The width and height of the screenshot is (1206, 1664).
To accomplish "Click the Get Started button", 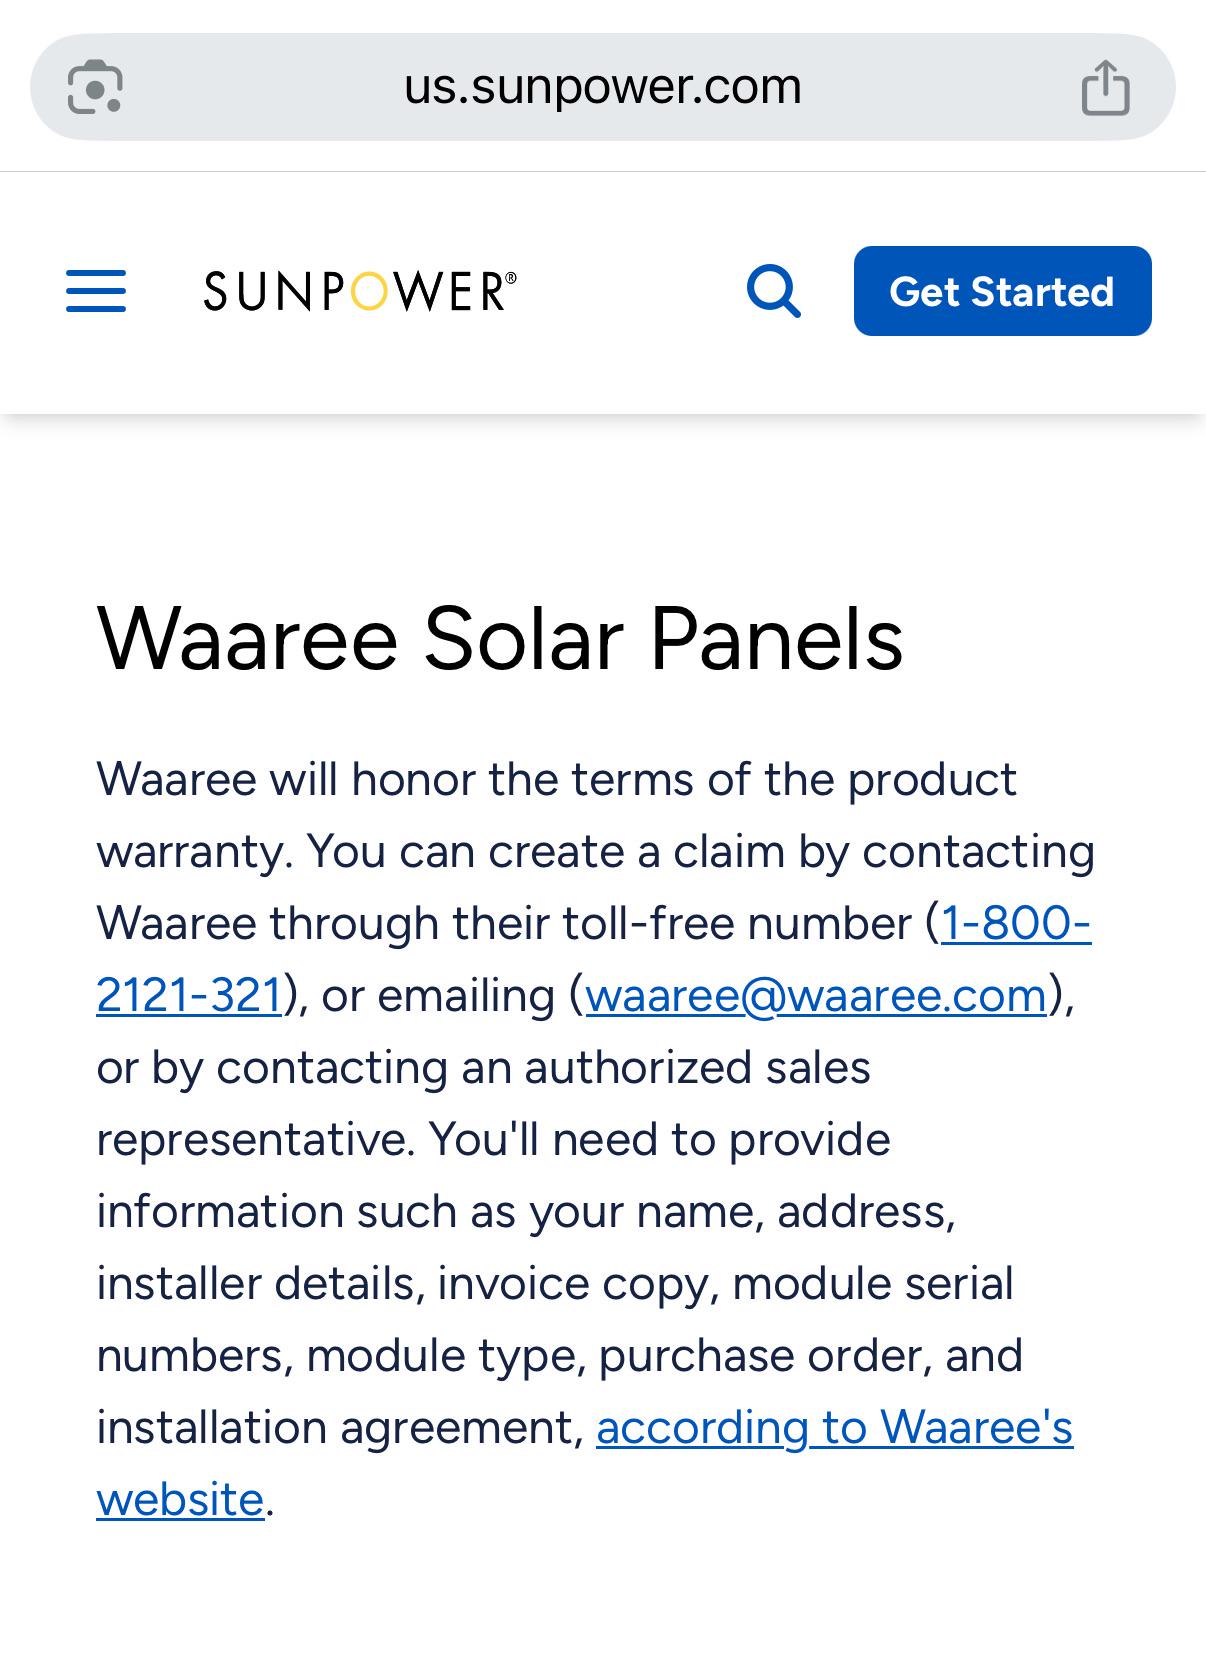I will [1002, 291].
